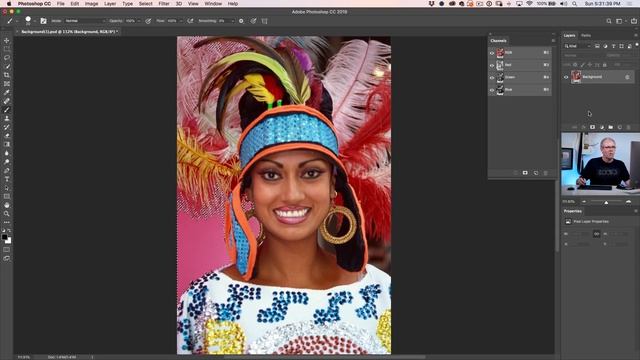Select the Type tool
The image size is (640, 360).
(x=7, y=179)
